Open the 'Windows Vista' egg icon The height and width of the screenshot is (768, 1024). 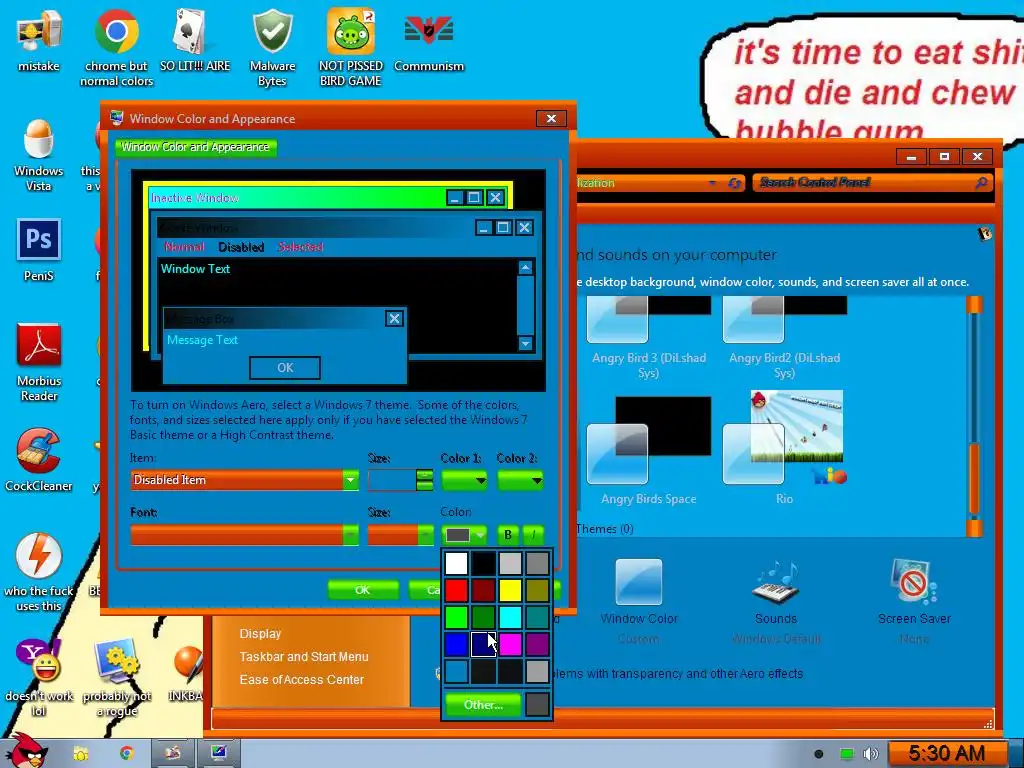pyautogui.click(x=39, y=155)
